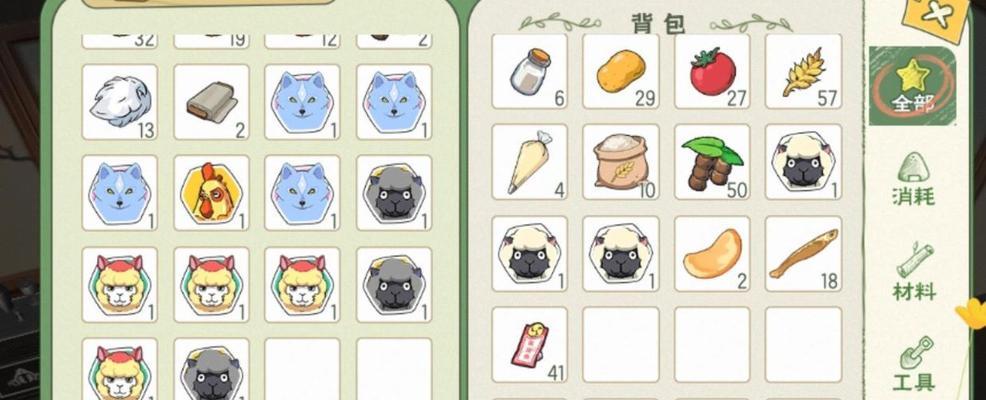Choose the red charm item showing 41
This screenshot has height=400, width=986.
[x=529, y=345]
